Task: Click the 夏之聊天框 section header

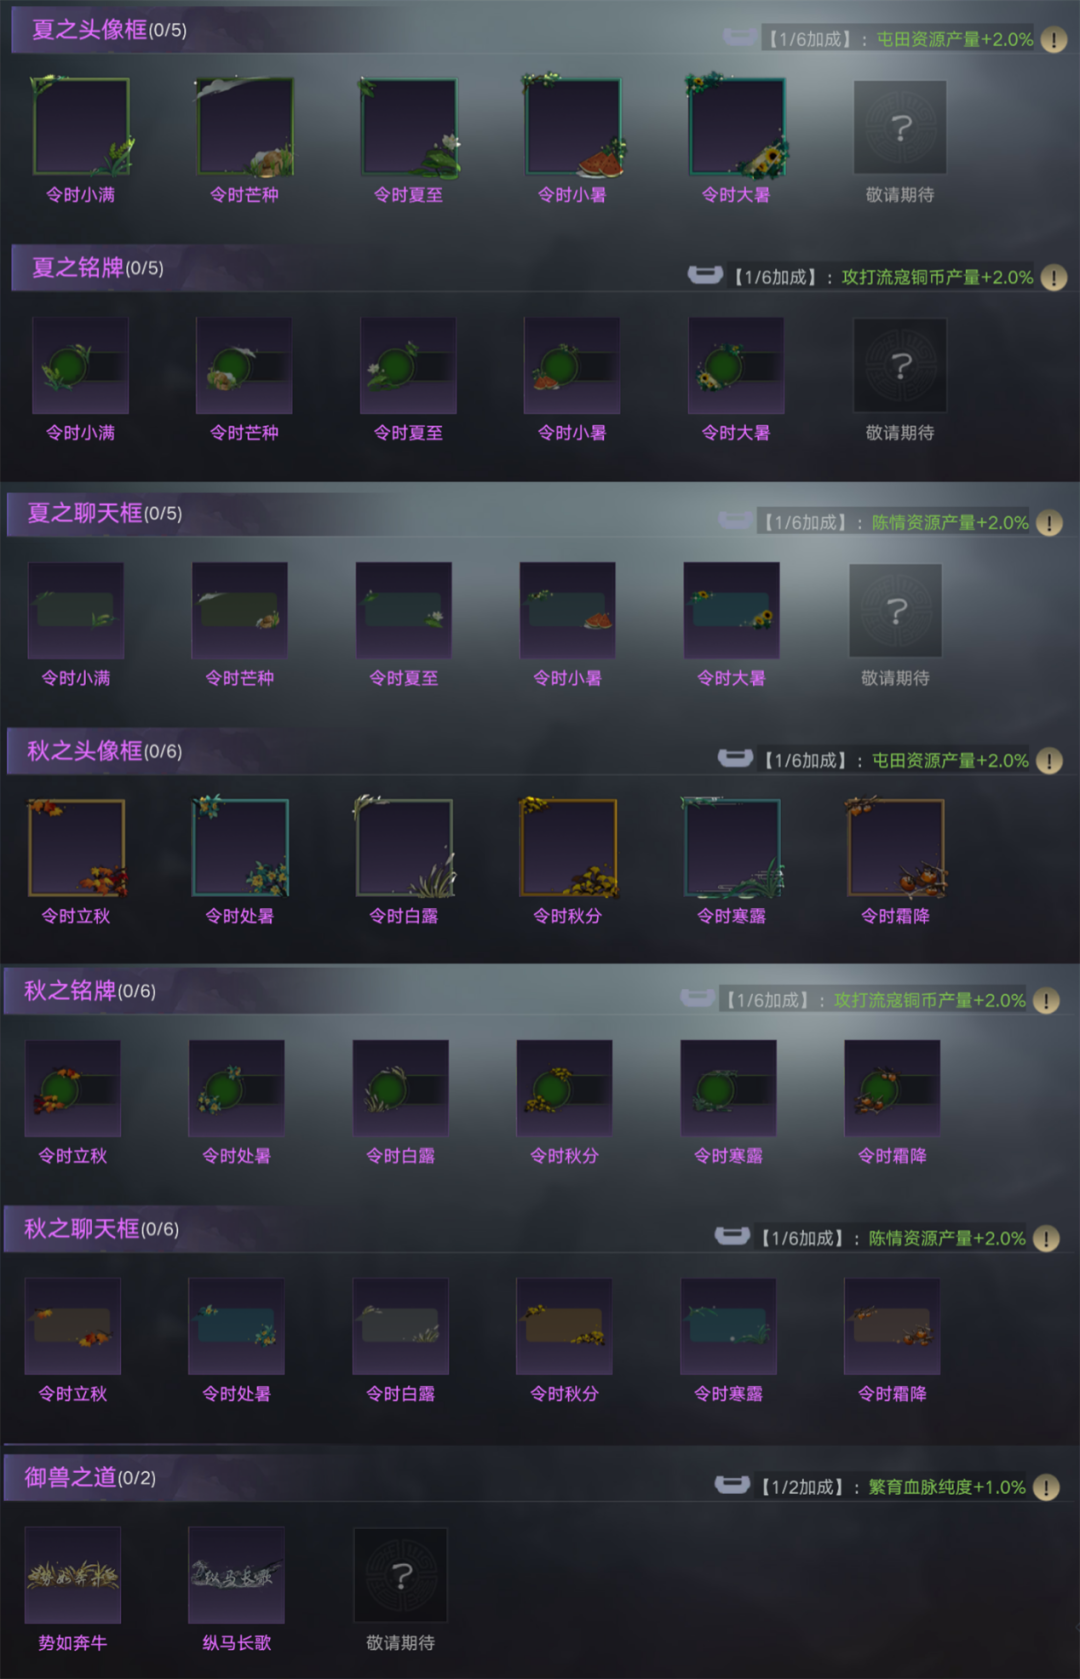Action: click(105, 513)
